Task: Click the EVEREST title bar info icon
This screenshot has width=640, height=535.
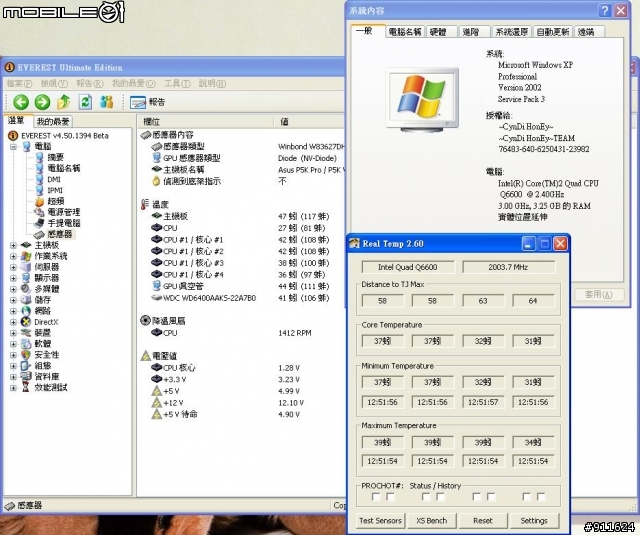Action: pos(10,67)
